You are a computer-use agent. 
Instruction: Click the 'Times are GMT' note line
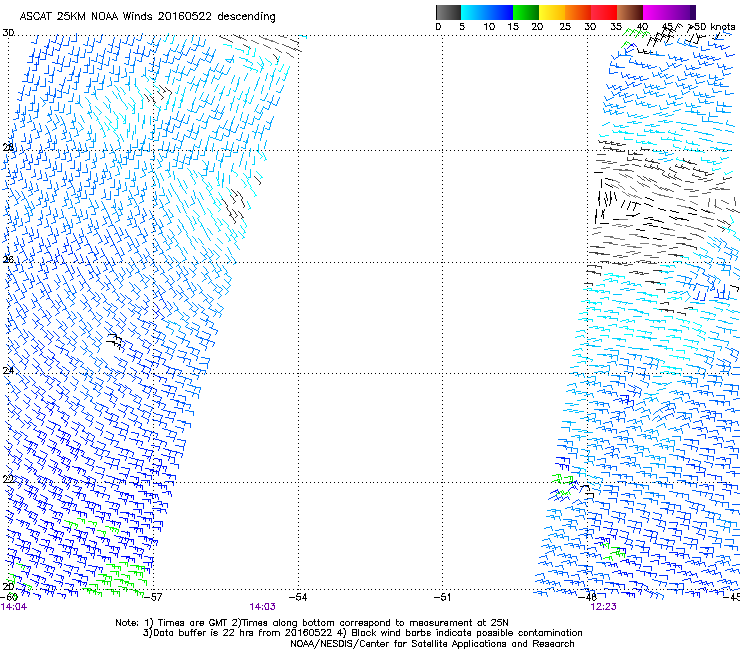(x=312, y=623)
